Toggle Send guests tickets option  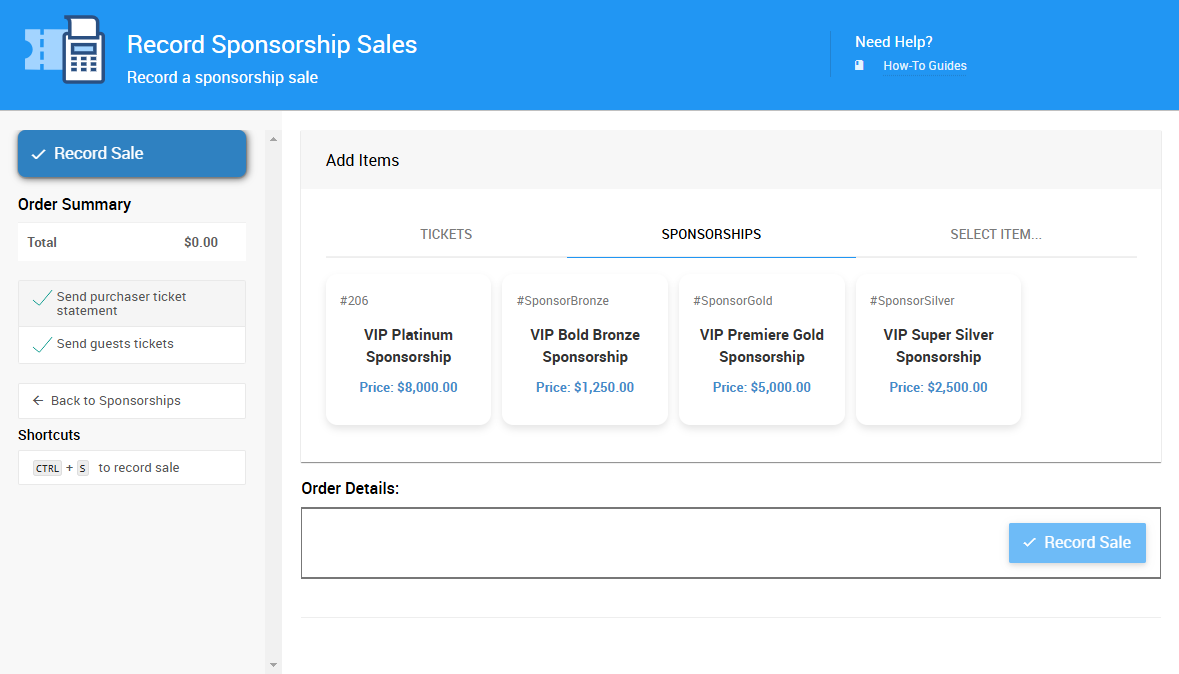132,344
